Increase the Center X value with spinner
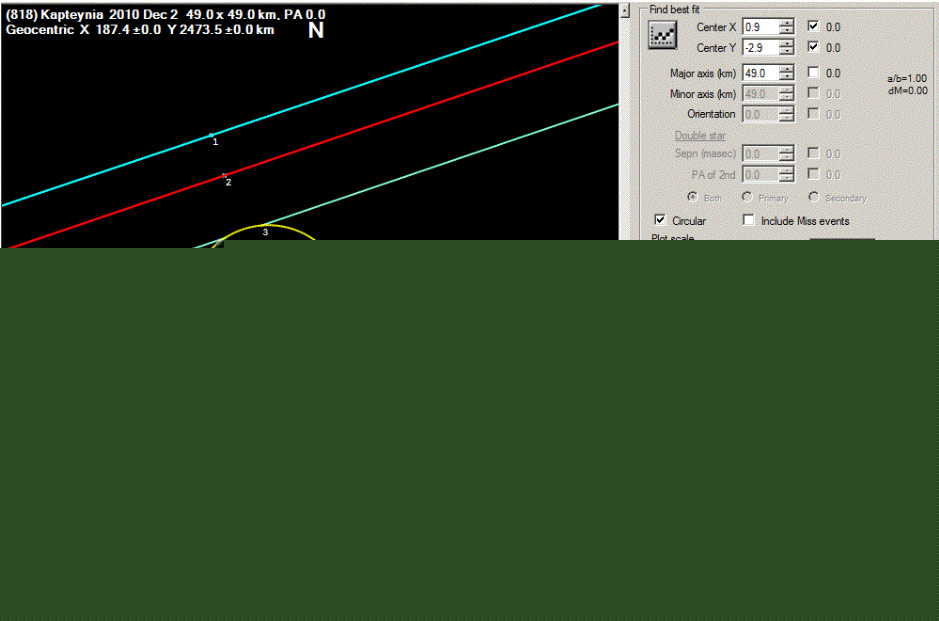Image resolution: width=939 pixels, height=621 pixels. 786,23
